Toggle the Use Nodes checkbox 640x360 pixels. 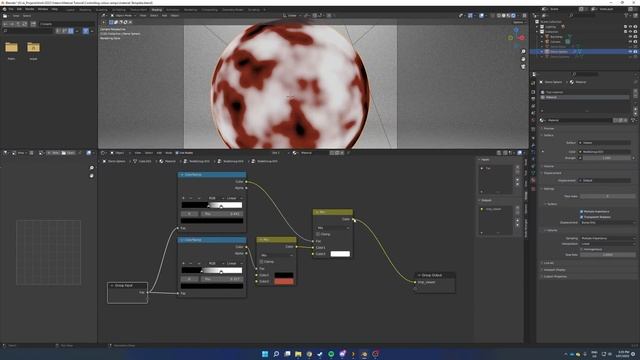(x=177, y=153)
